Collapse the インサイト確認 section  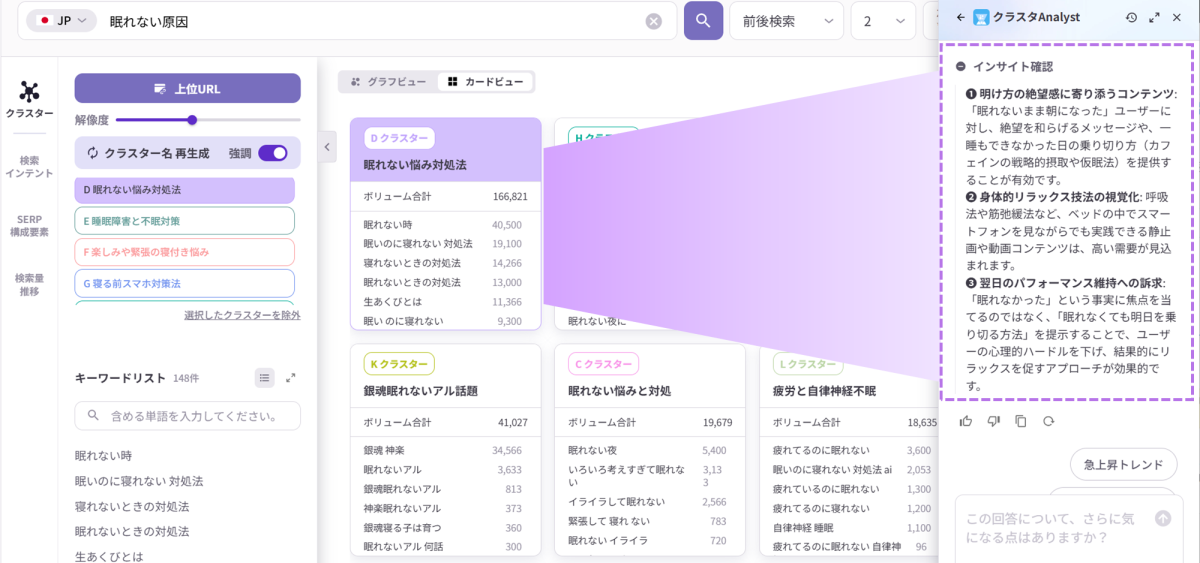click(x=961, y=66)
